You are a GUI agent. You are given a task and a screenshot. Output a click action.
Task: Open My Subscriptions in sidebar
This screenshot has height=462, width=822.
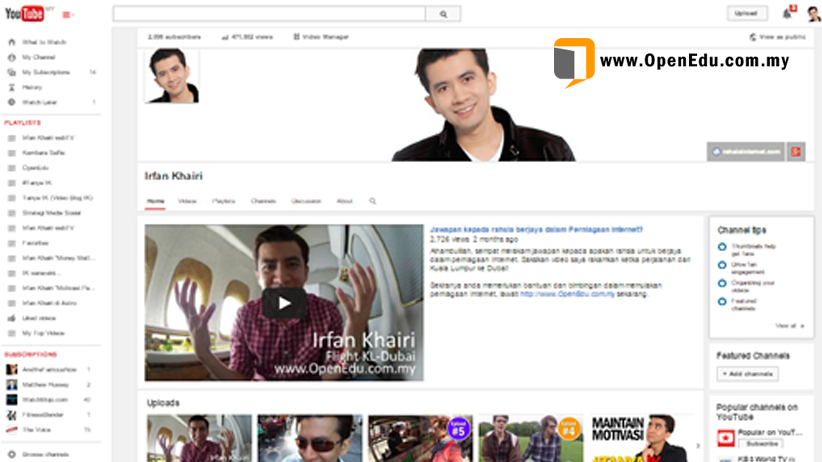point(46,72)
